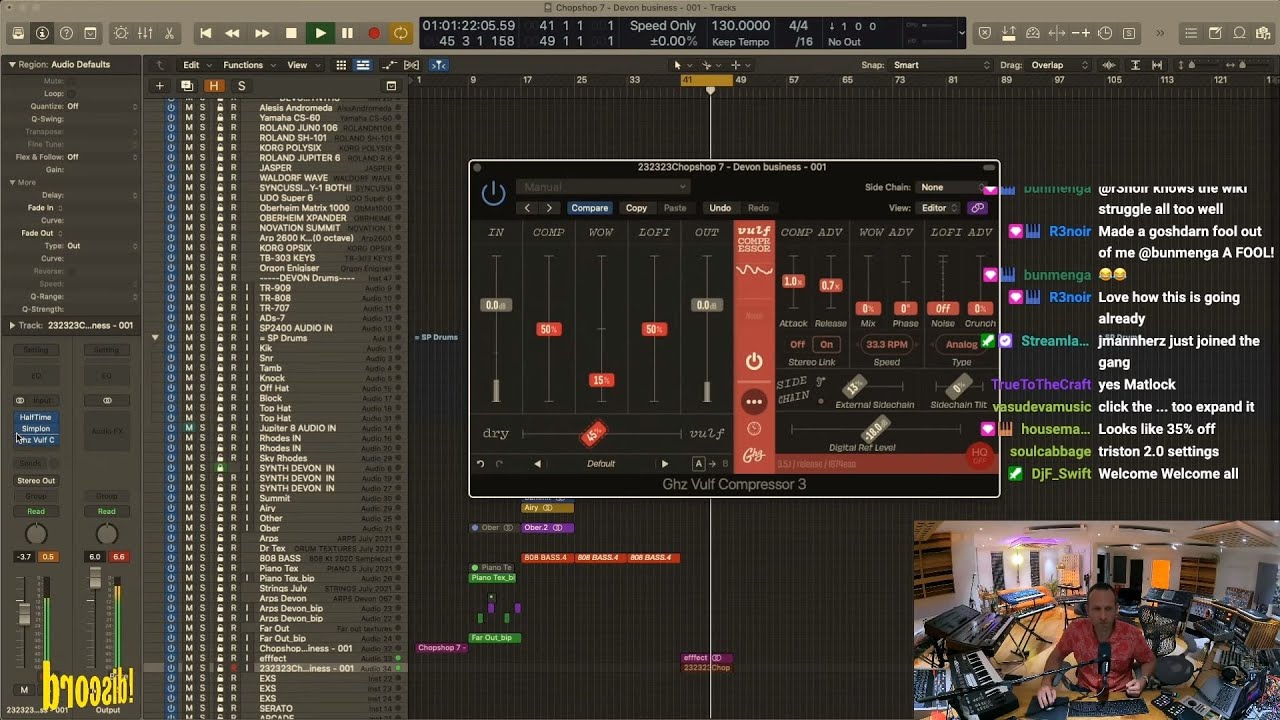The width and height of the screenshot is (1280, 720).
Task: Toggle the Inspector info icon
Action: (42, 33)
